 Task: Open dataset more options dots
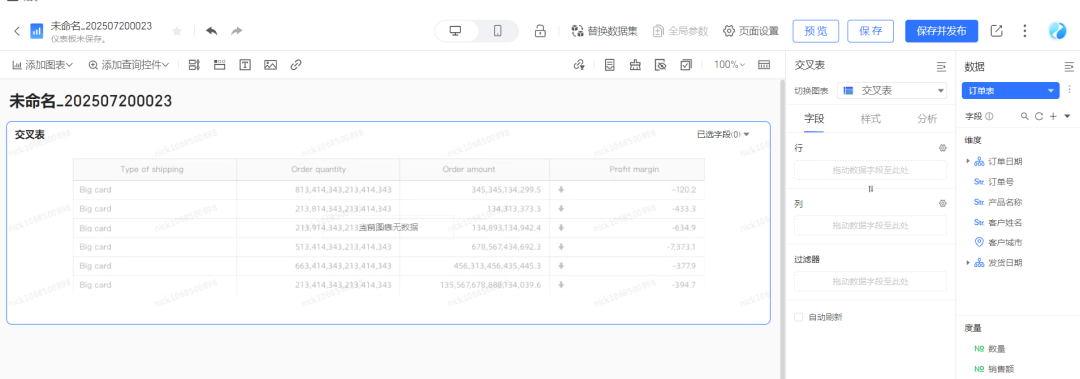(x=1069, y=90)
